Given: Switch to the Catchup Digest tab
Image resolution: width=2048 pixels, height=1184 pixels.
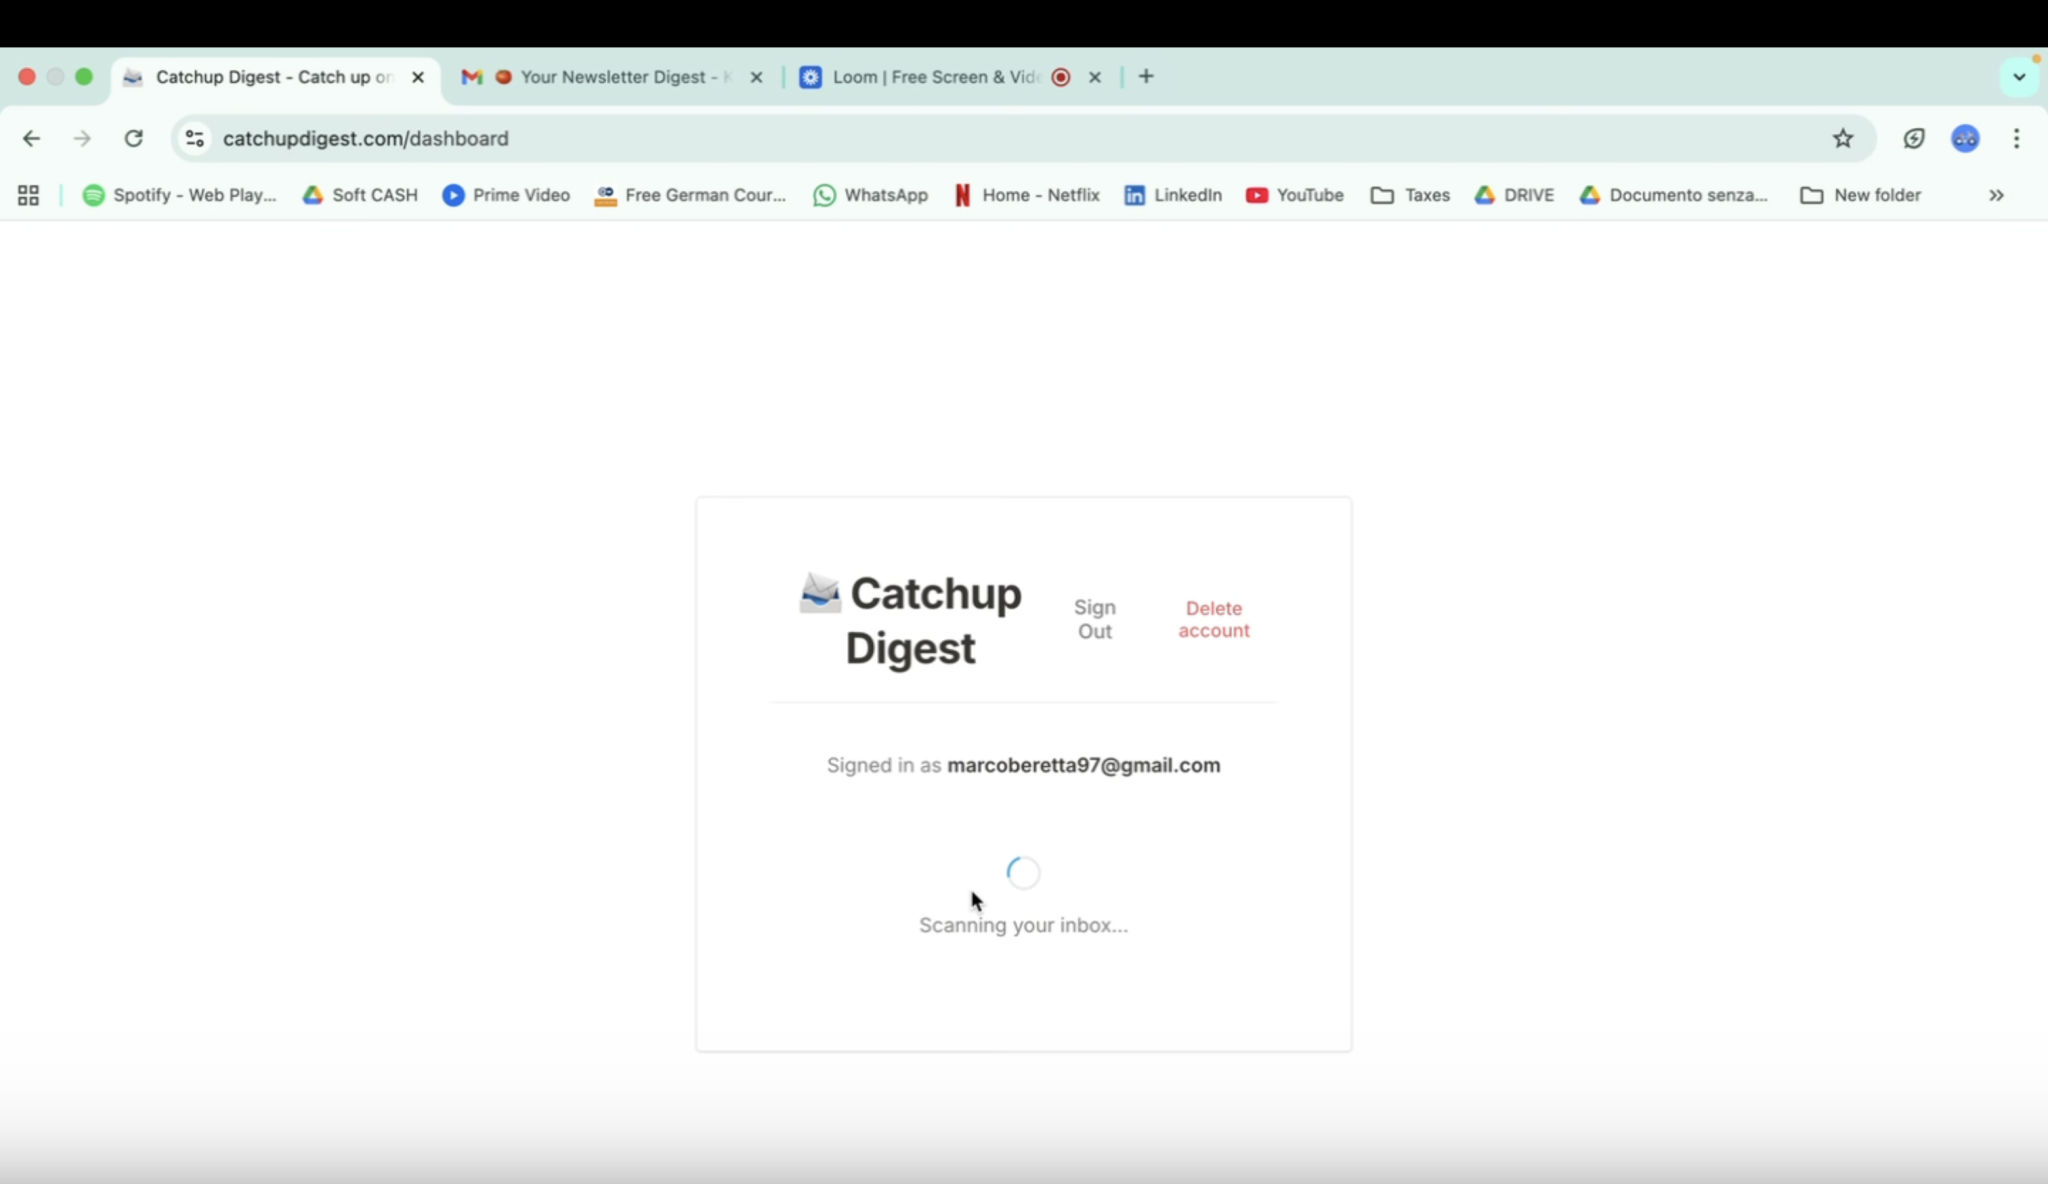Looking at the screenshot, I should pyautogui.click(x=275, y=77).
